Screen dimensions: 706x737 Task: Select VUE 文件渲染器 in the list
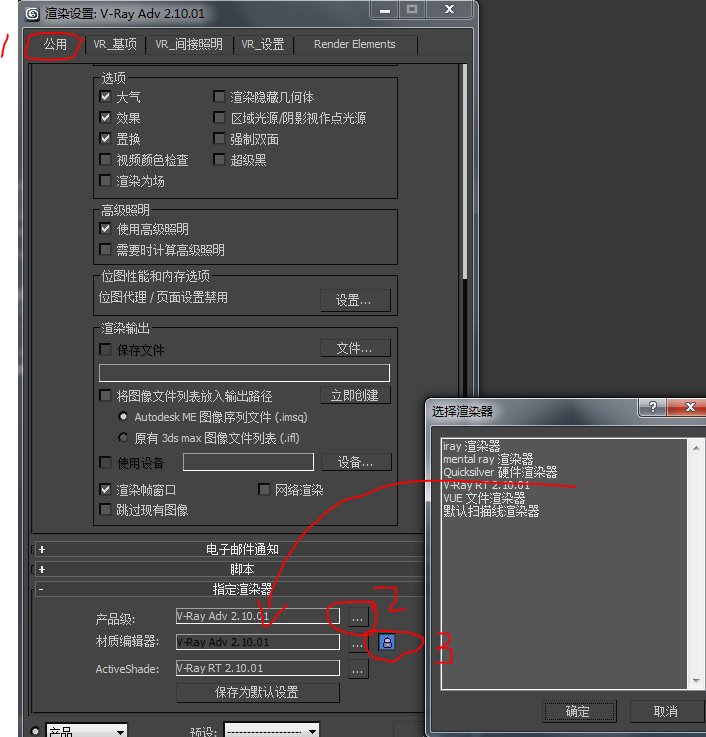point(484,498)
